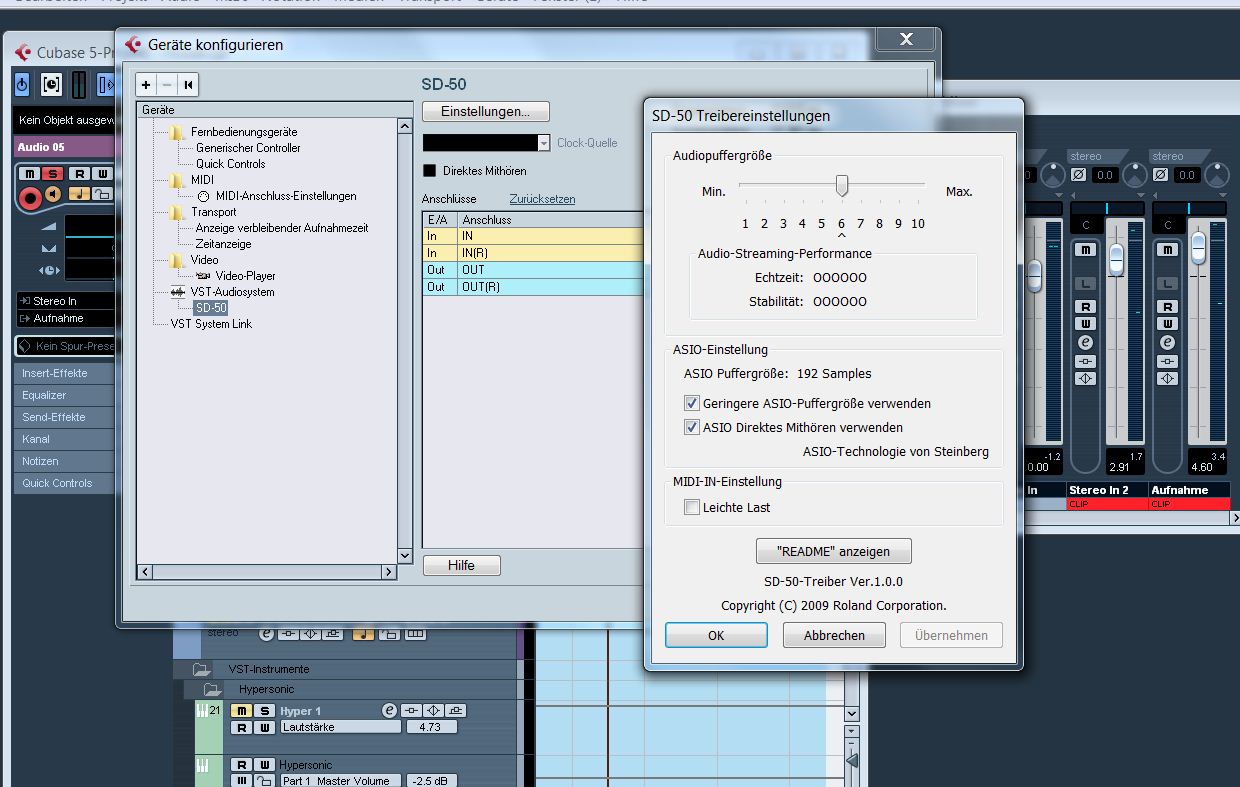
Task: Enable Read automation on Aufnahme mixer channel
Action: click(x=1167, y=307)
